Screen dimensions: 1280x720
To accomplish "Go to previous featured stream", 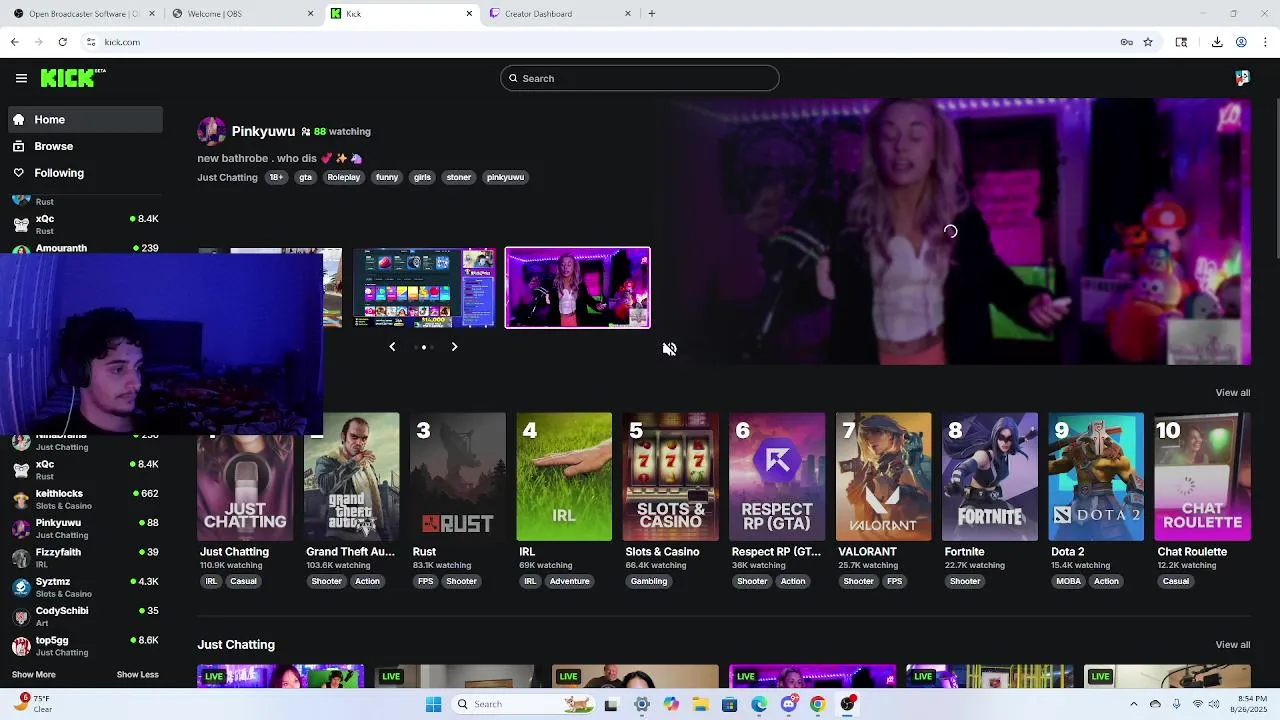I will 392,347.
